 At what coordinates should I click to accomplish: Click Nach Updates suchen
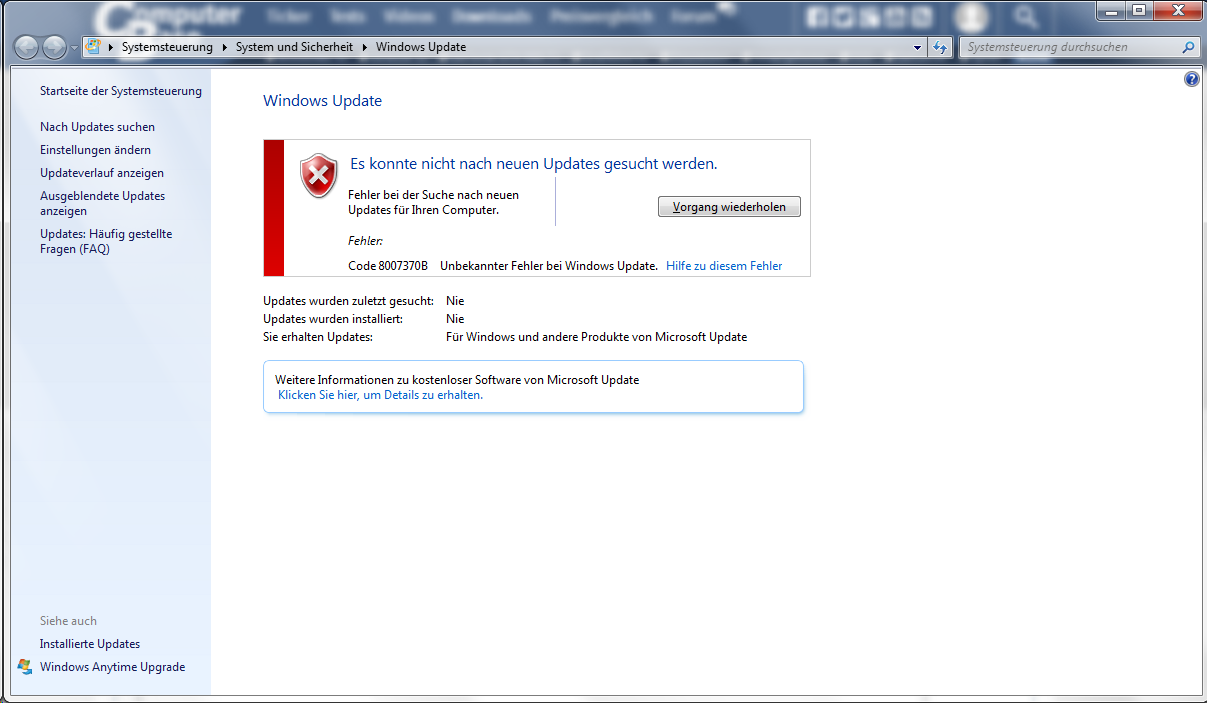tap(97, 127)
